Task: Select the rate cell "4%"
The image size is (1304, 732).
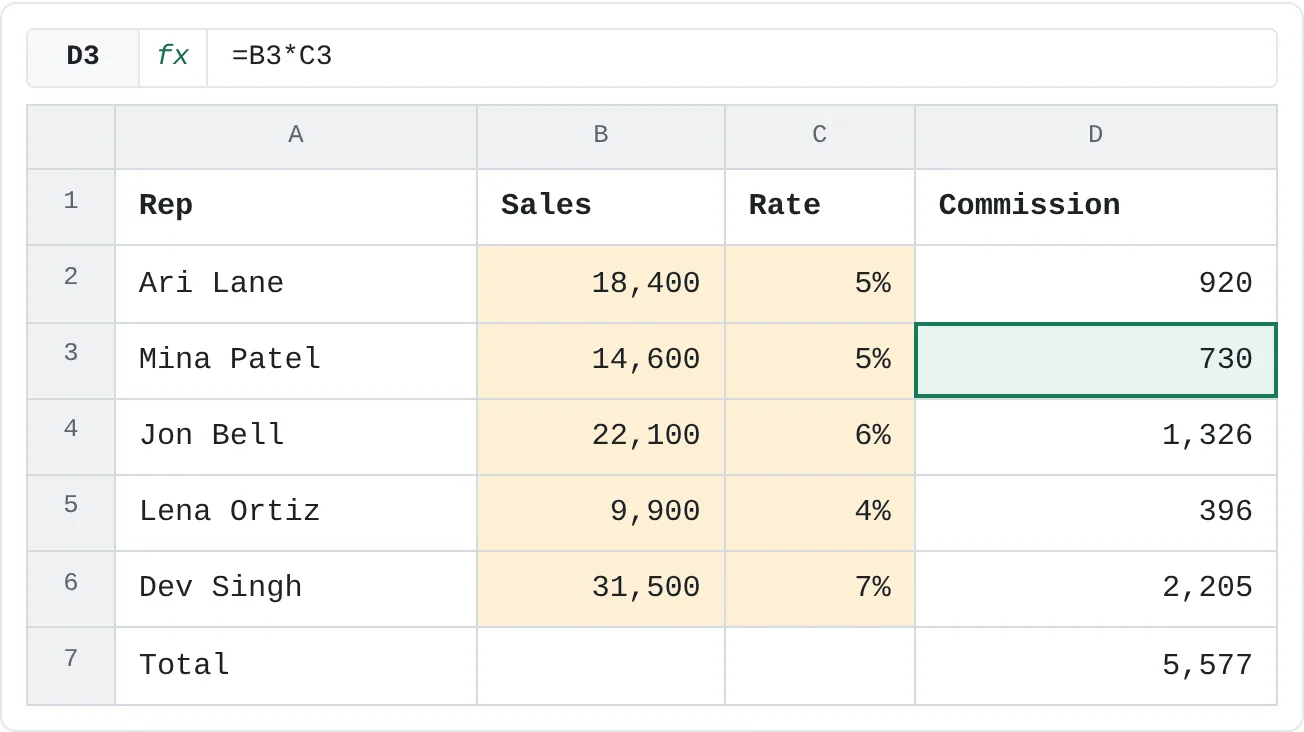Action: click(x=820, y=512)
